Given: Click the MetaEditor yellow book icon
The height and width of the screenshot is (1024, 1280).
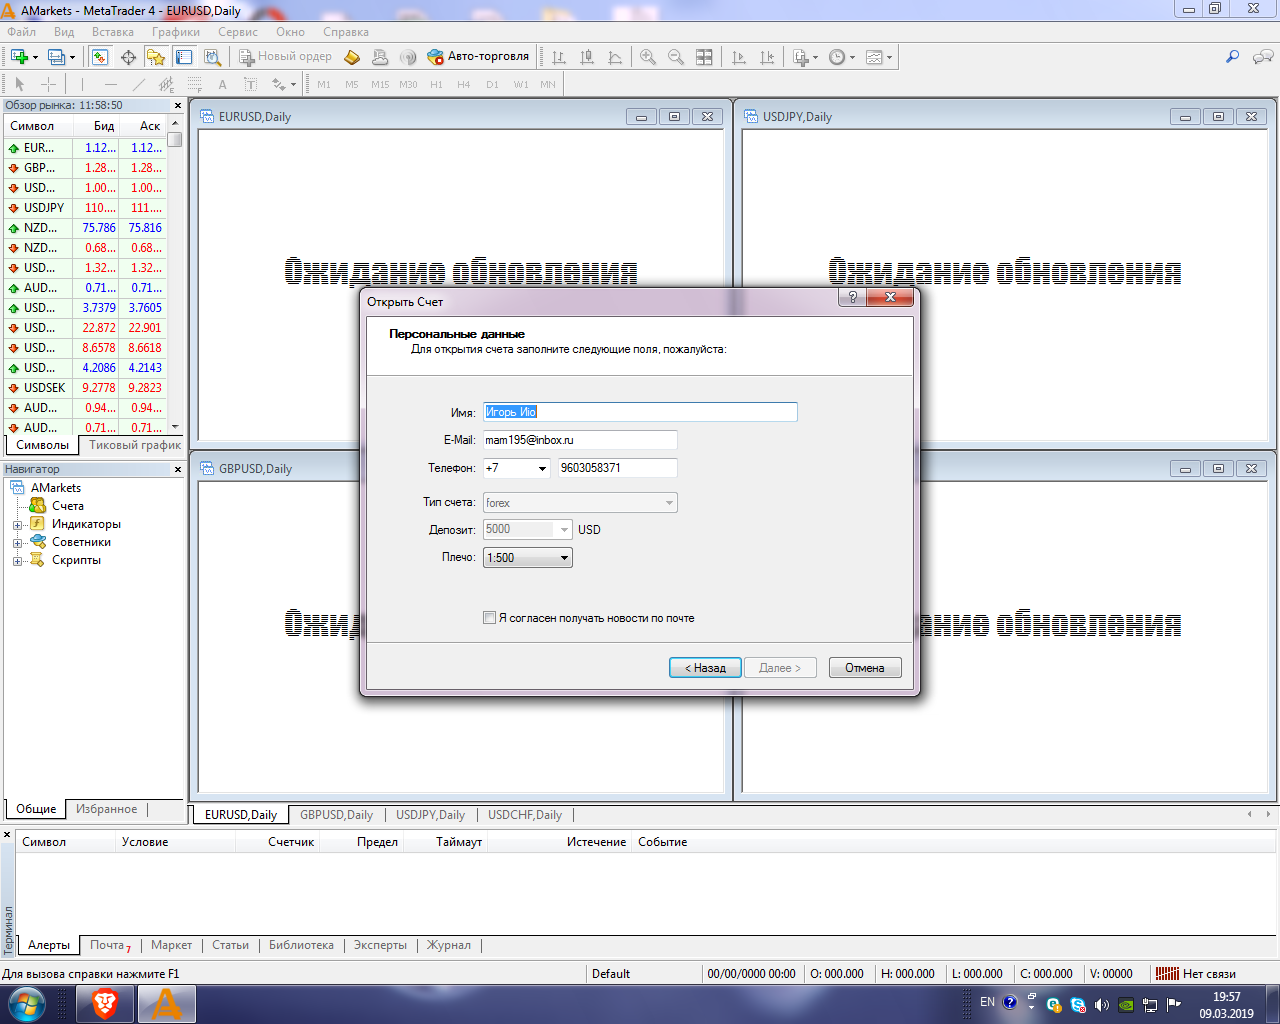Looking at the screenshot, I should point(352,57).
